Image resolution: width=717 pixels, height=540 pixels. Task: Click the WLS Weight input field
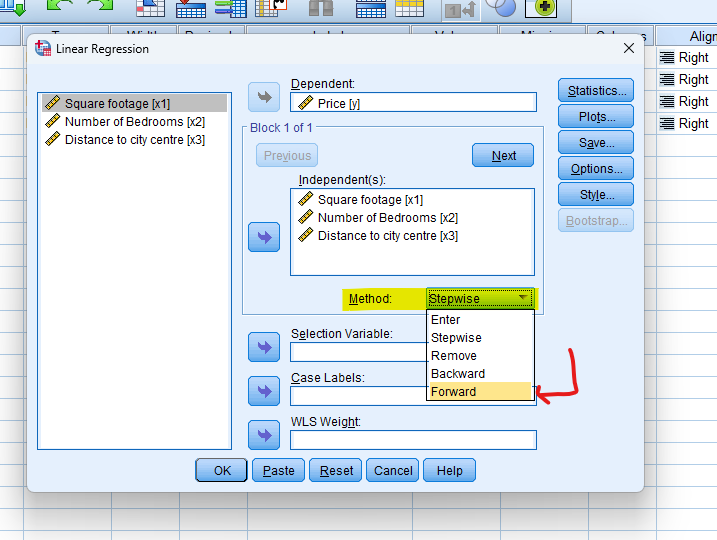(x=413, y=440)
